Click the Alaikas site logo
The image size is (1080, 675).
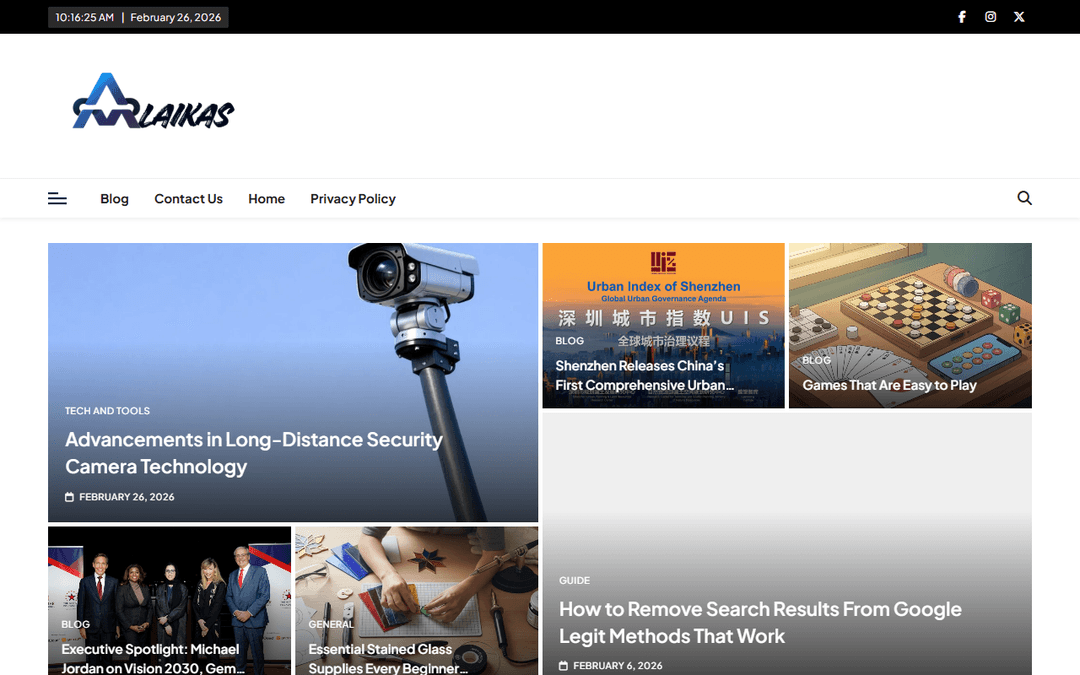[153, 101]
